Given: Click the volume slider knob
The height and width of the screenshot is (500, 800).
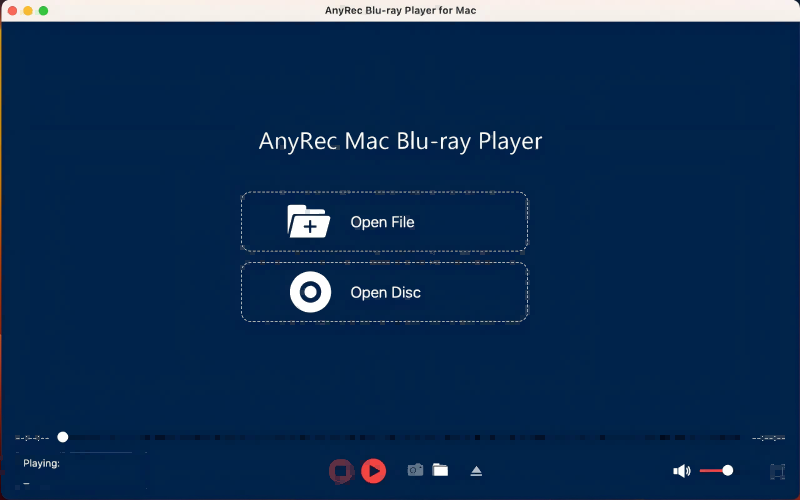Looking at the screenshot, I should (x=728, y=470).
